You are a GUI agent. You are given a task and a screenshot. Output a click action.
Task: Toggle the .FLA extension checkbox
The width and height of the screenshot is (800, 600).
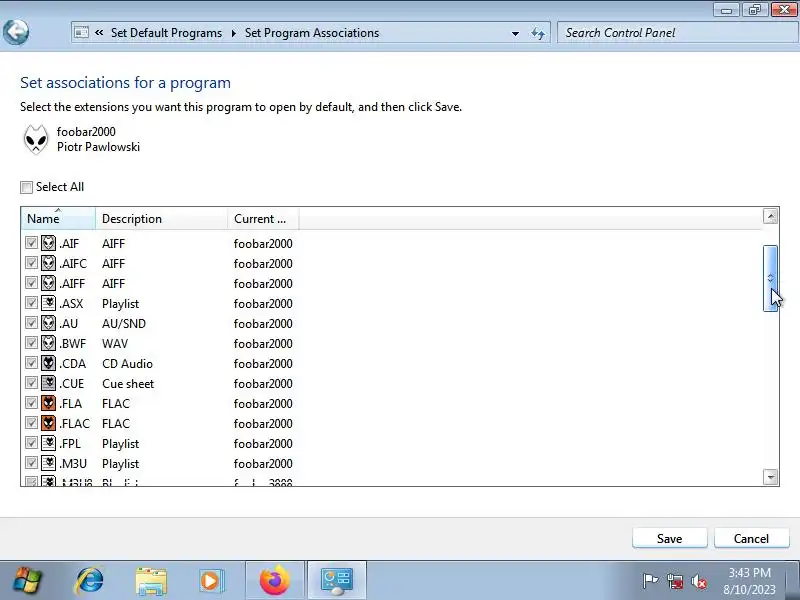(x=31, y=403)
